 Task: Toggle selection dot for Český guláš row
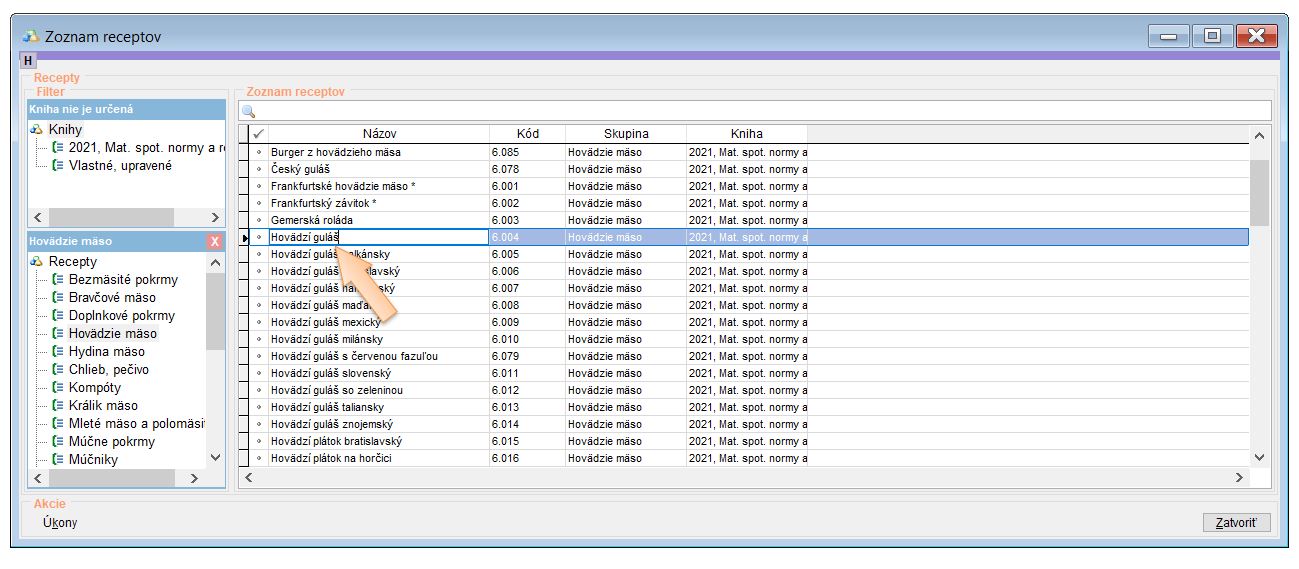(258, 169)
